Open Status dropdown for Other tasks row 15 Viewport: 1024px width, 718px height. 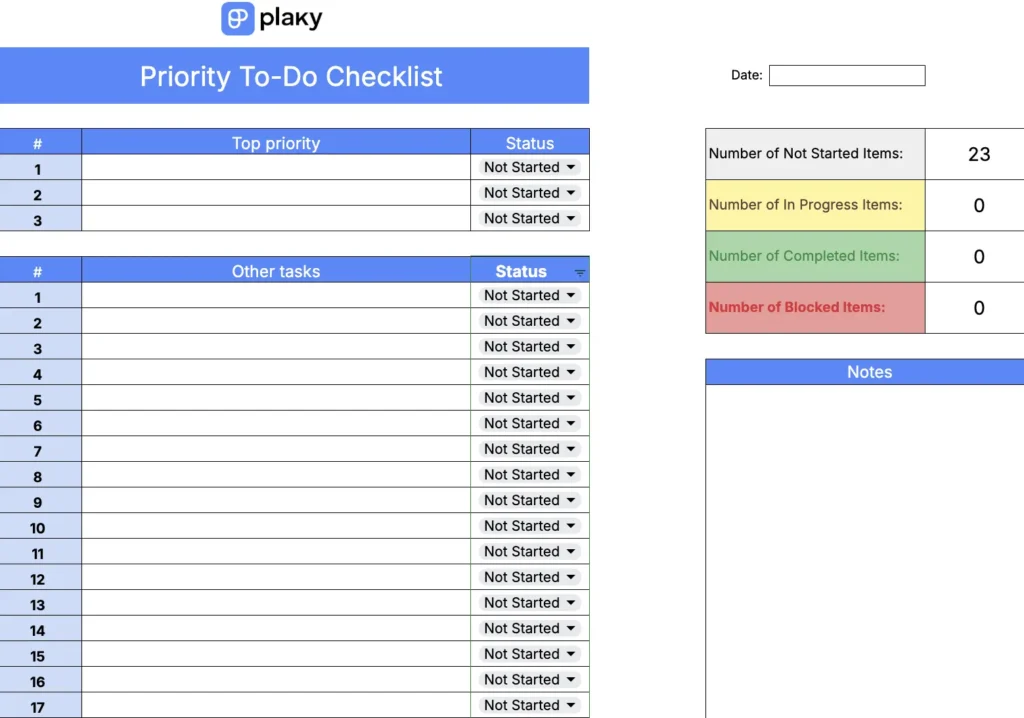pos(530,654)
